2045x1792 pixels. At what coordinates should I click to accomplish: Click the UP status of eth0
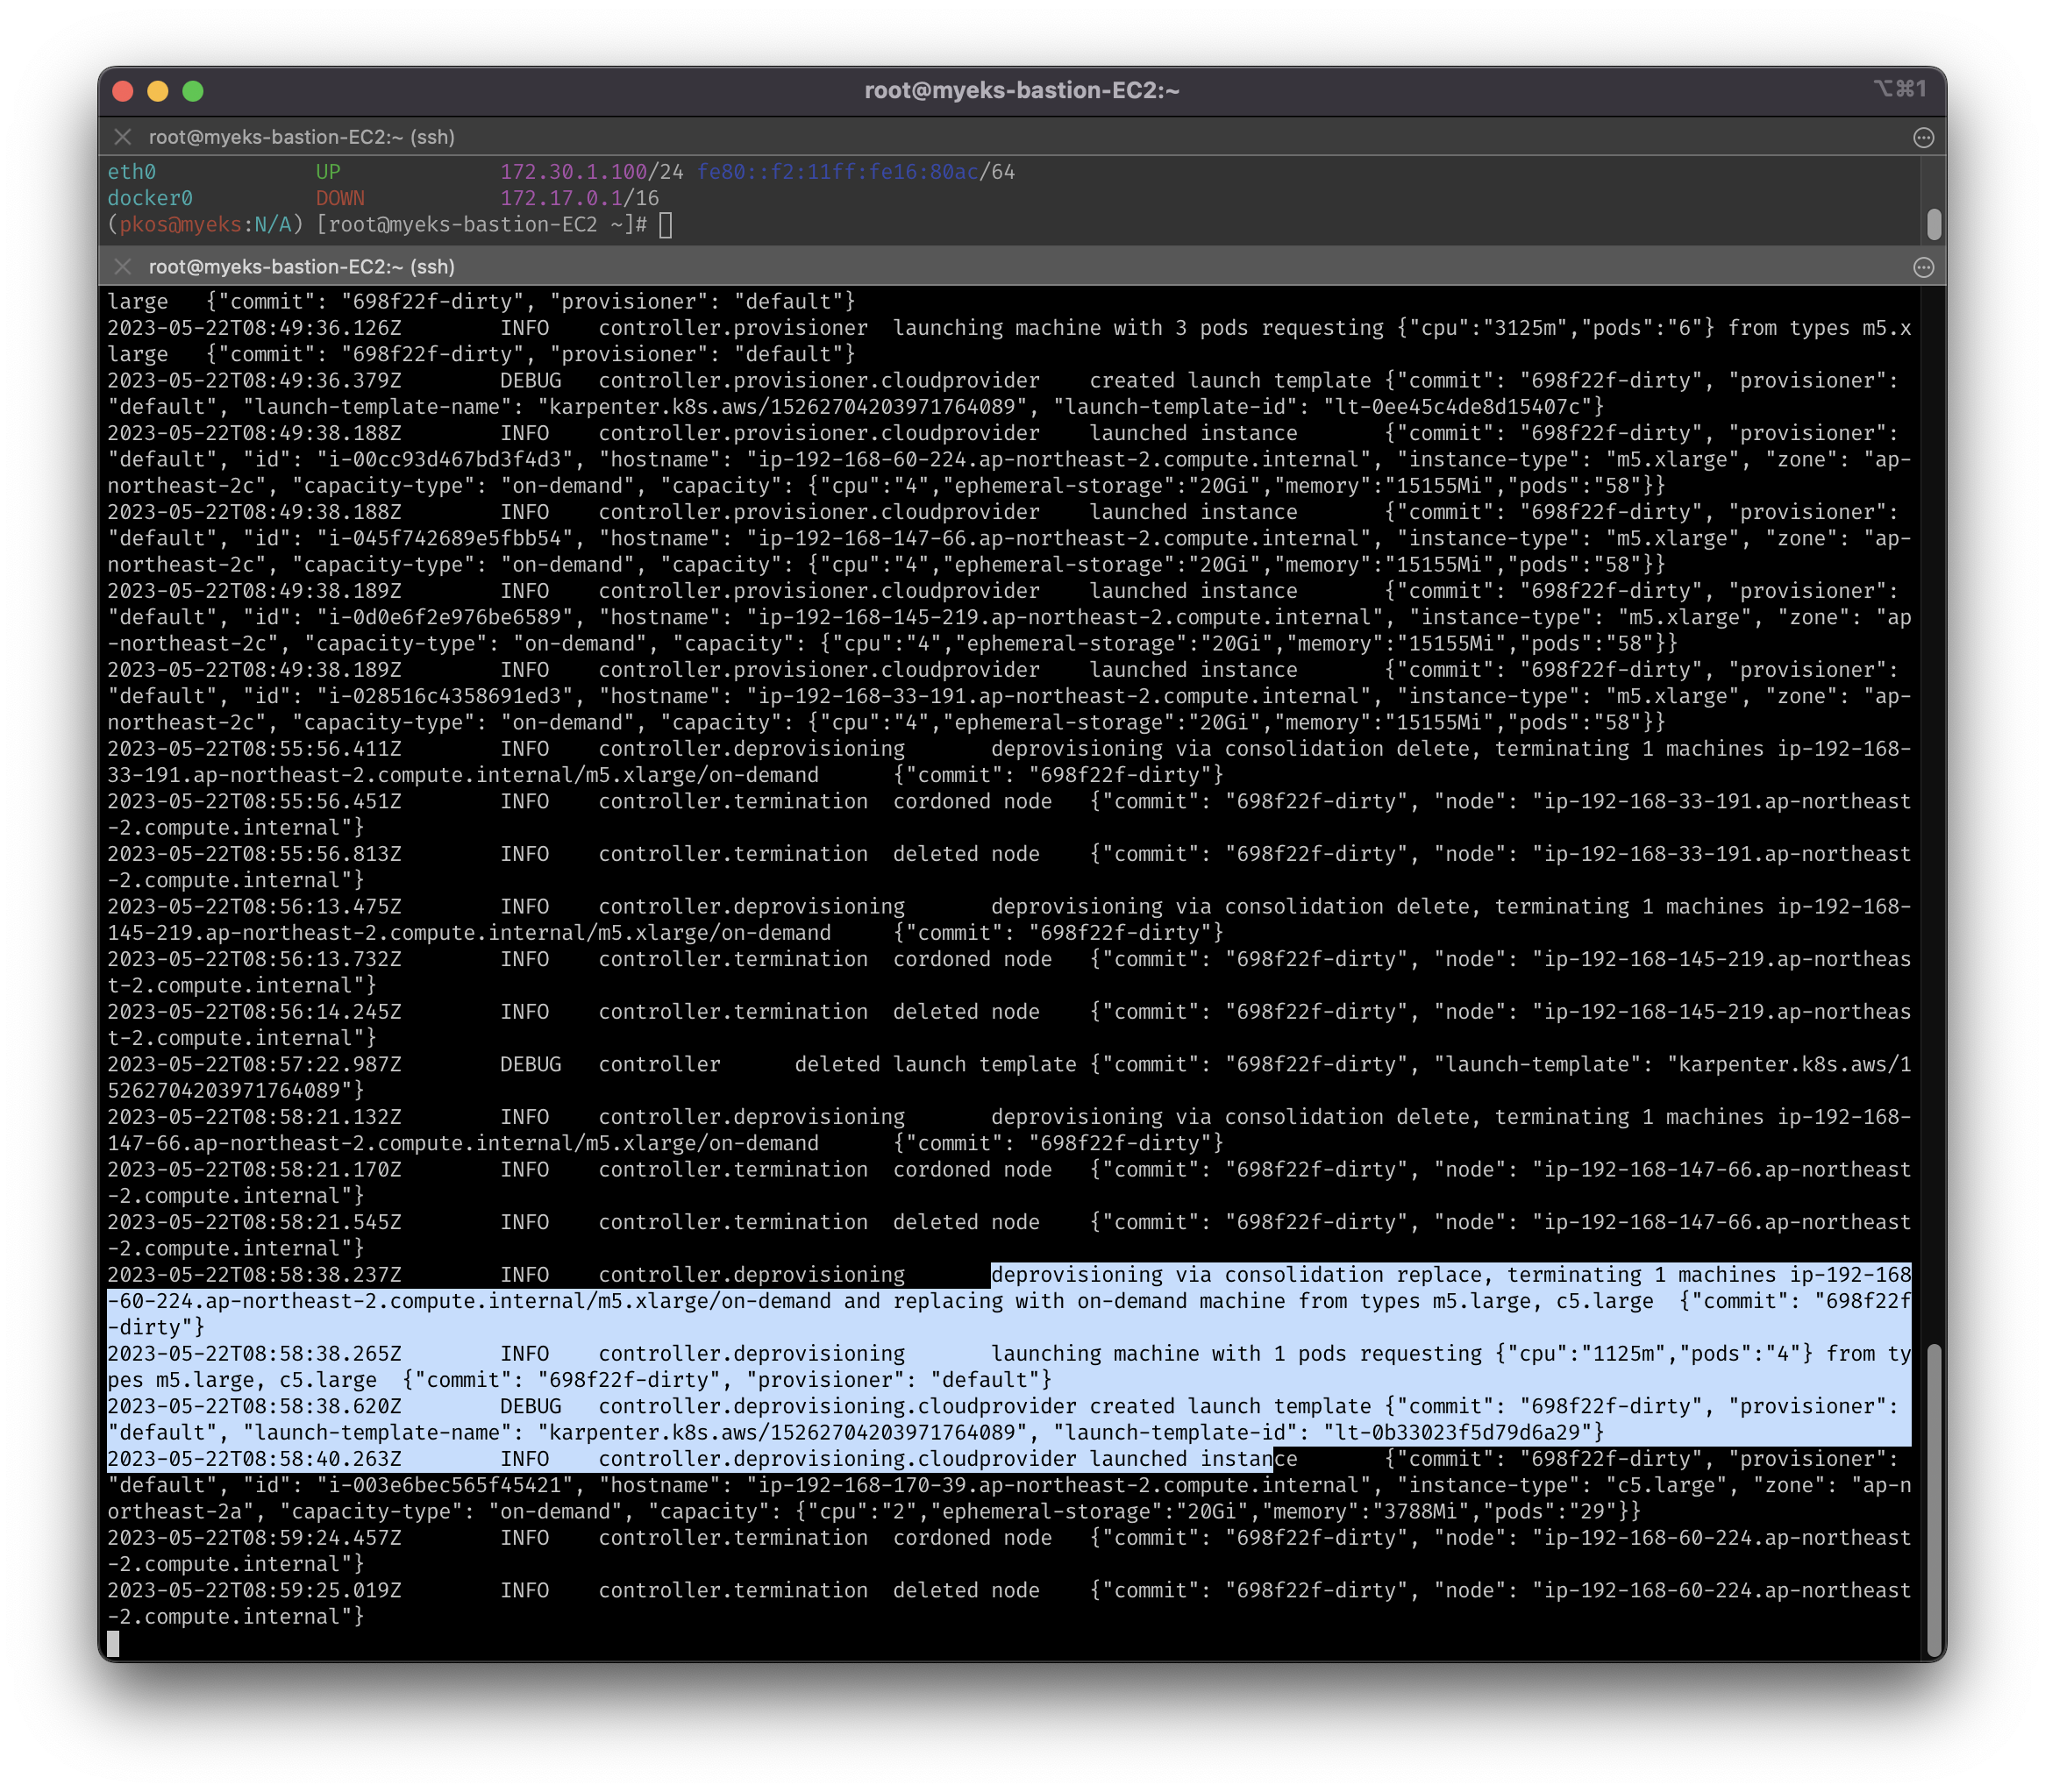328,172
